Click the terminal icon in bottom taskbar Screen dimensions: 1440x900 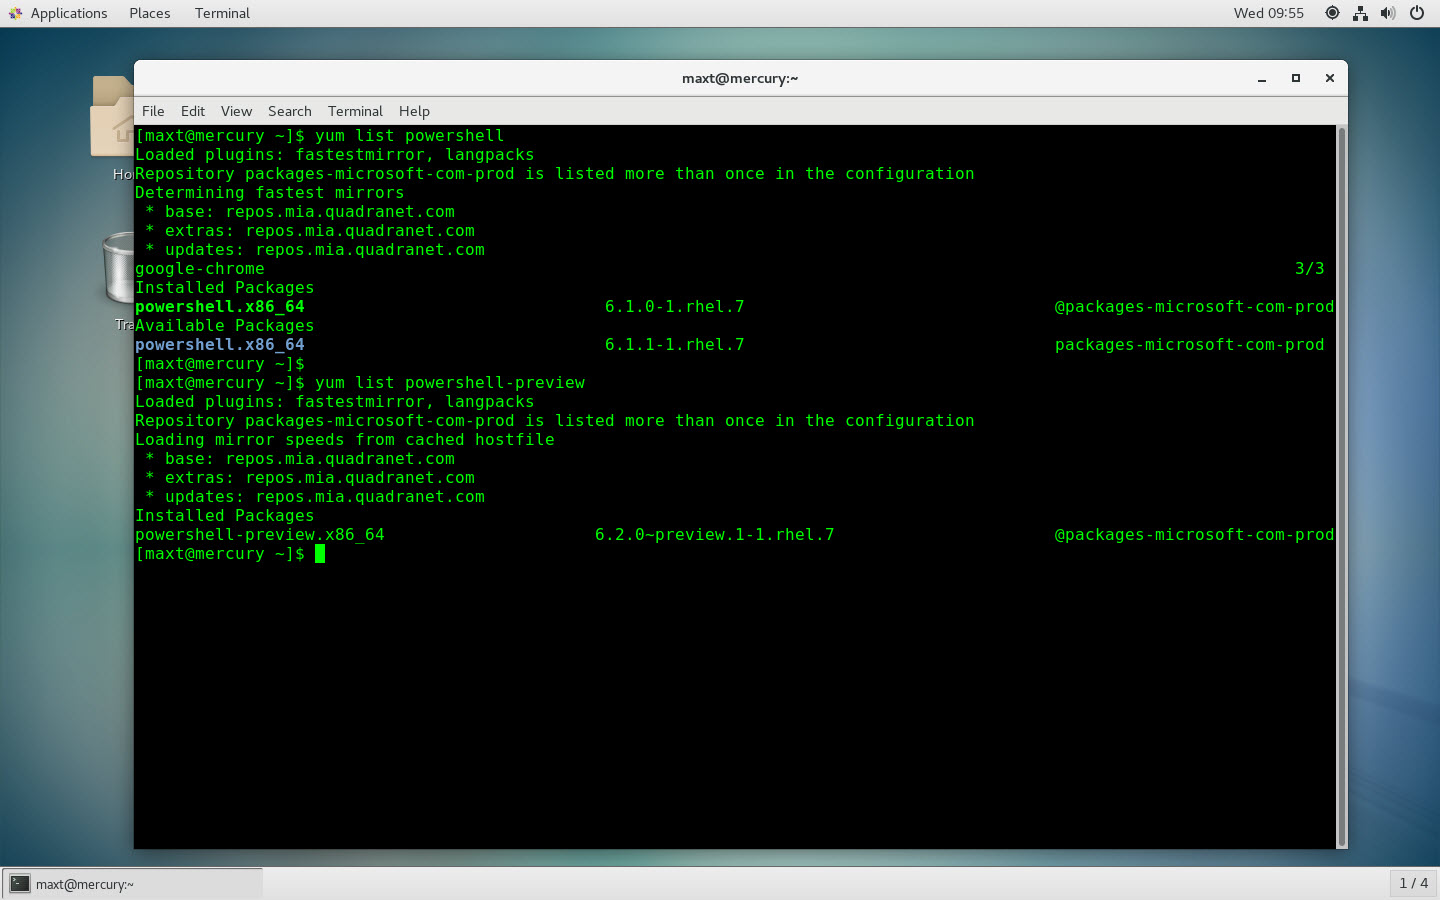(20, 884)
